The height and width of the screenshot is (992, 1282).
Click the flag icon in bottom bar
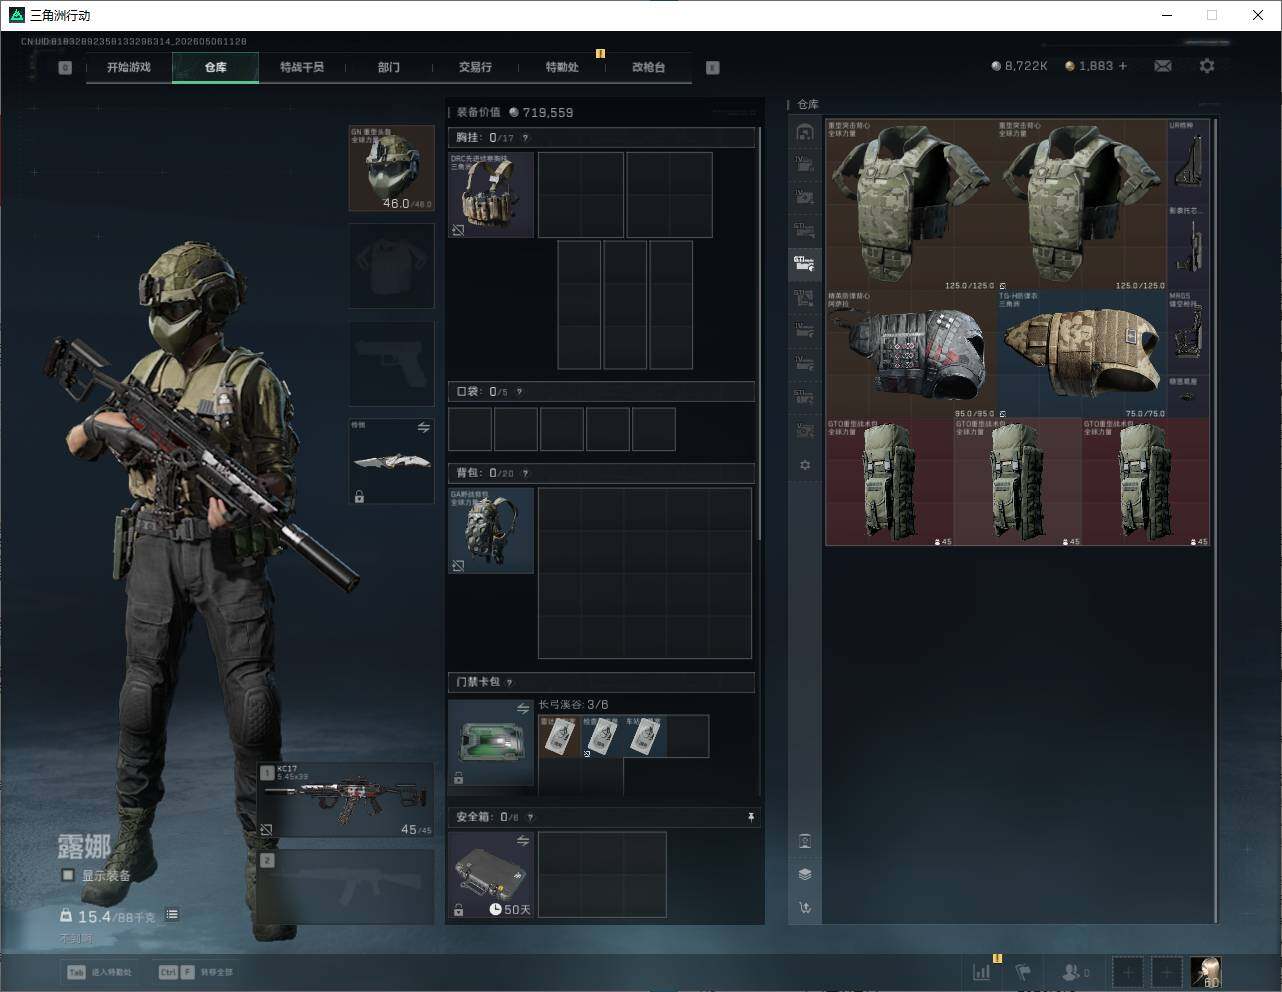pos(1023,971)
